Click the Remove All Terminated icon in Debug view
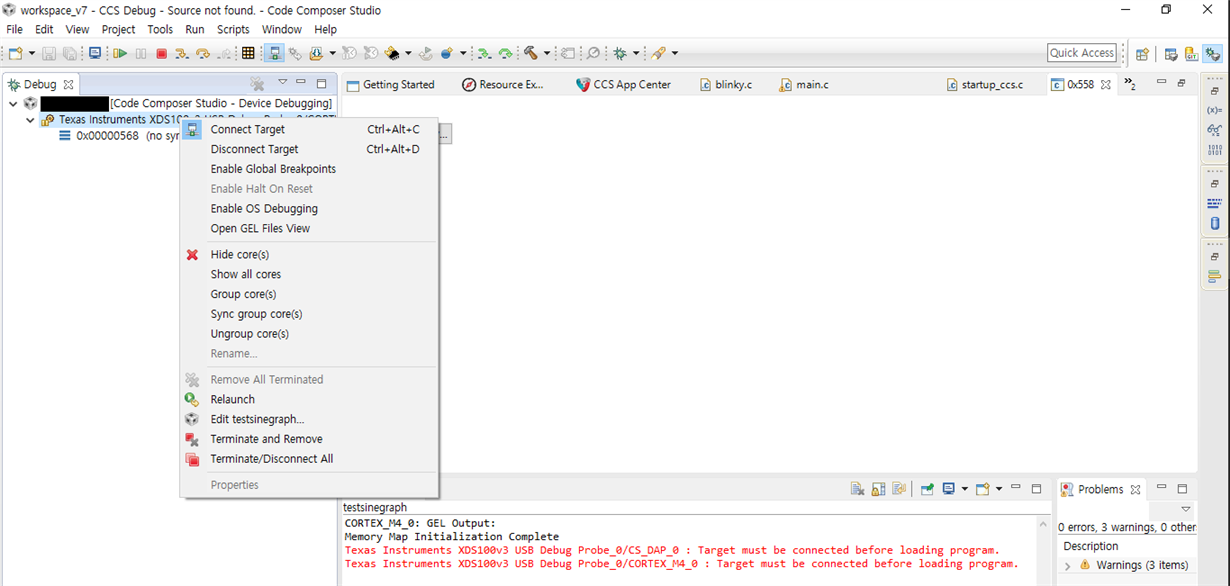The height and width of the screenshot is (586, 1230). tap(257, 84)
